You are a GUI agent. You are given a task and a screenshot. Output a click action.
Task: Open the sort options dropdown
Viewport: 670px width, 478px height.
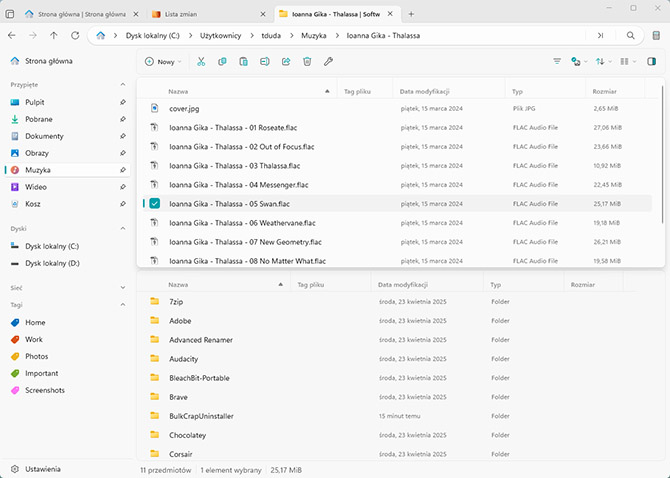click(603, 62)
